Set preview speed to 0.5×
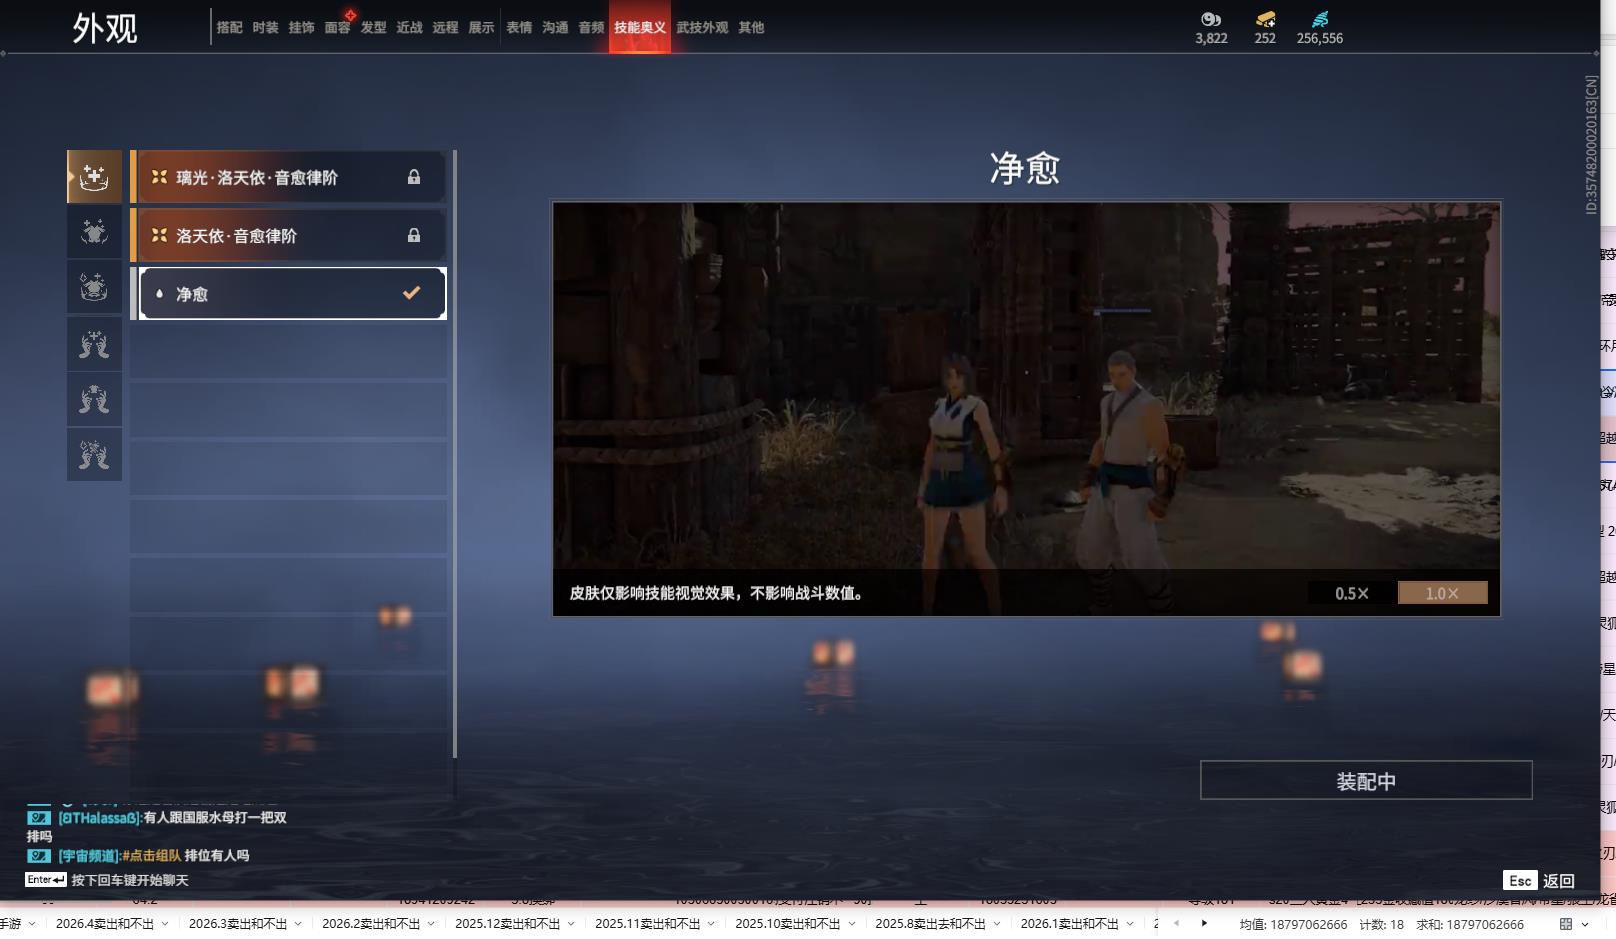 tap(1351, 593)
